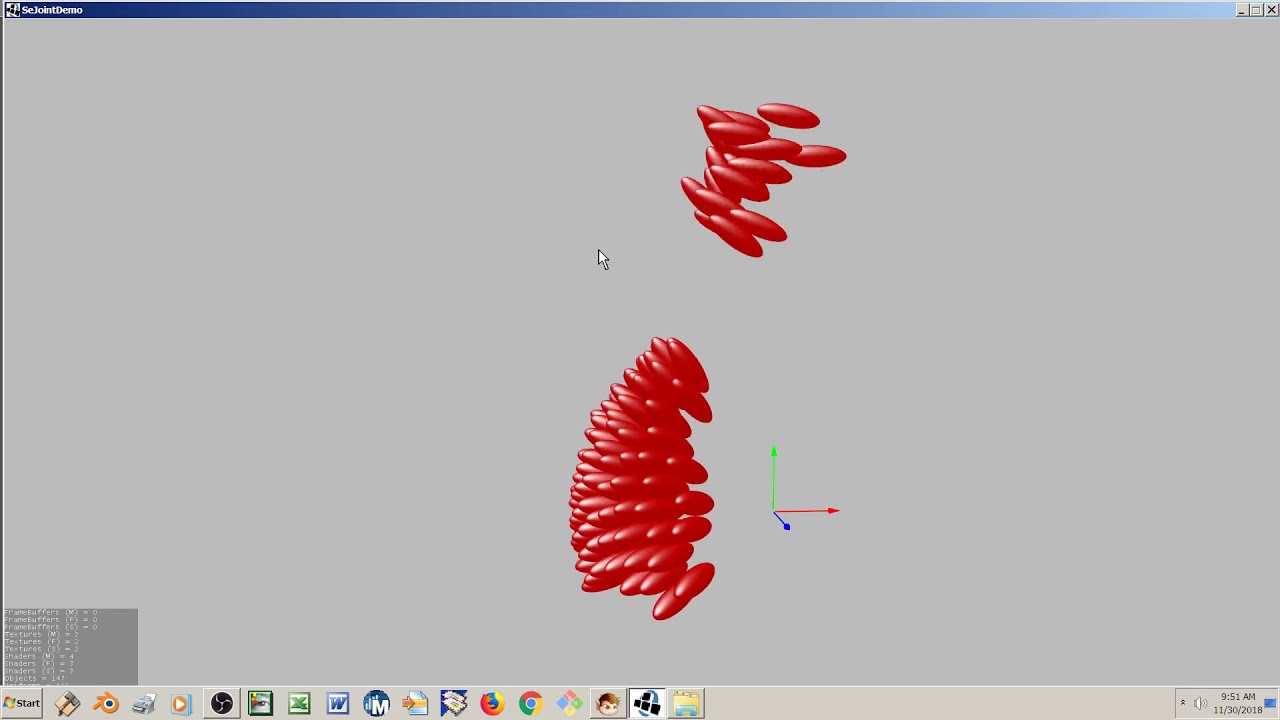Open Google Chrome from taskbar
The height and width of the screenshot is (720, 1280).
pyautogui.click(x=531, y=704)
